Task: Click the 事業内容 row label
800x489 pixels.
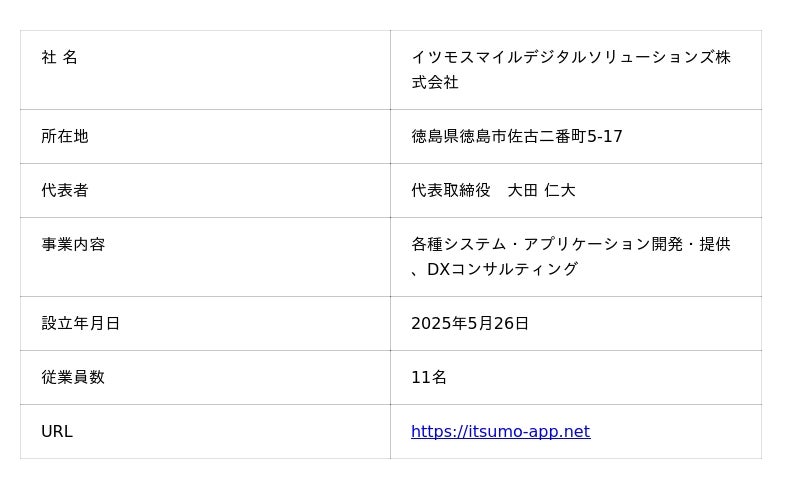Action: (x=72, y=244)
